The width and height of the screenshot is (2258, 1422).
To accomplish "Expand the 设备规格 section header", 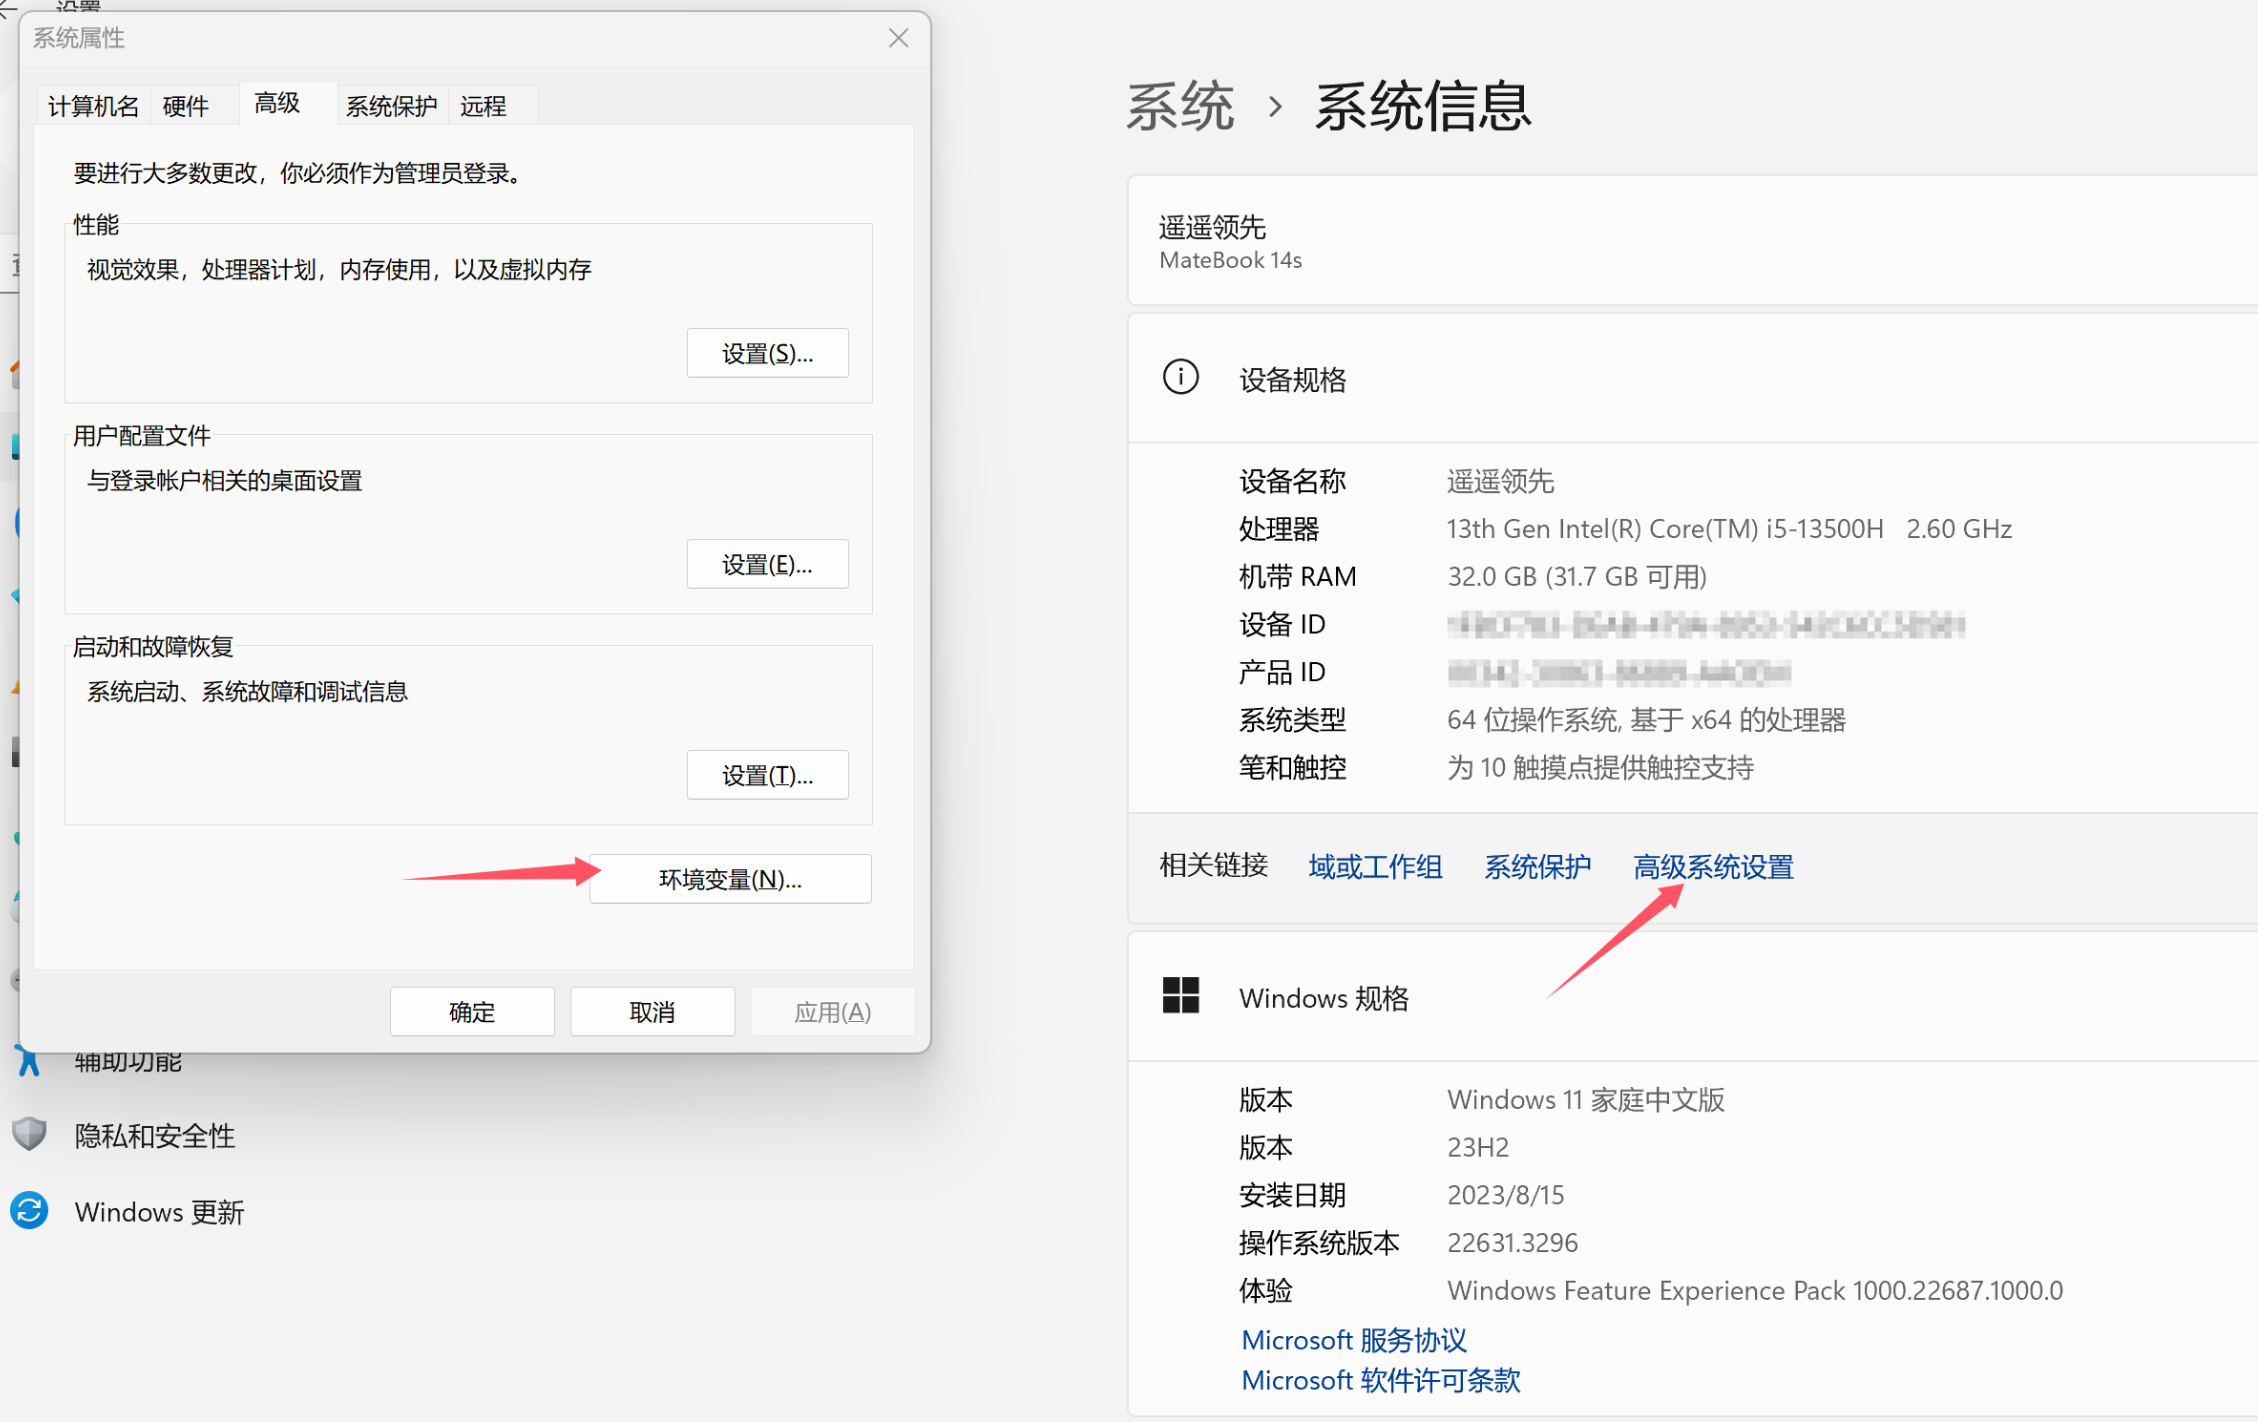I will click(1692, 378).
